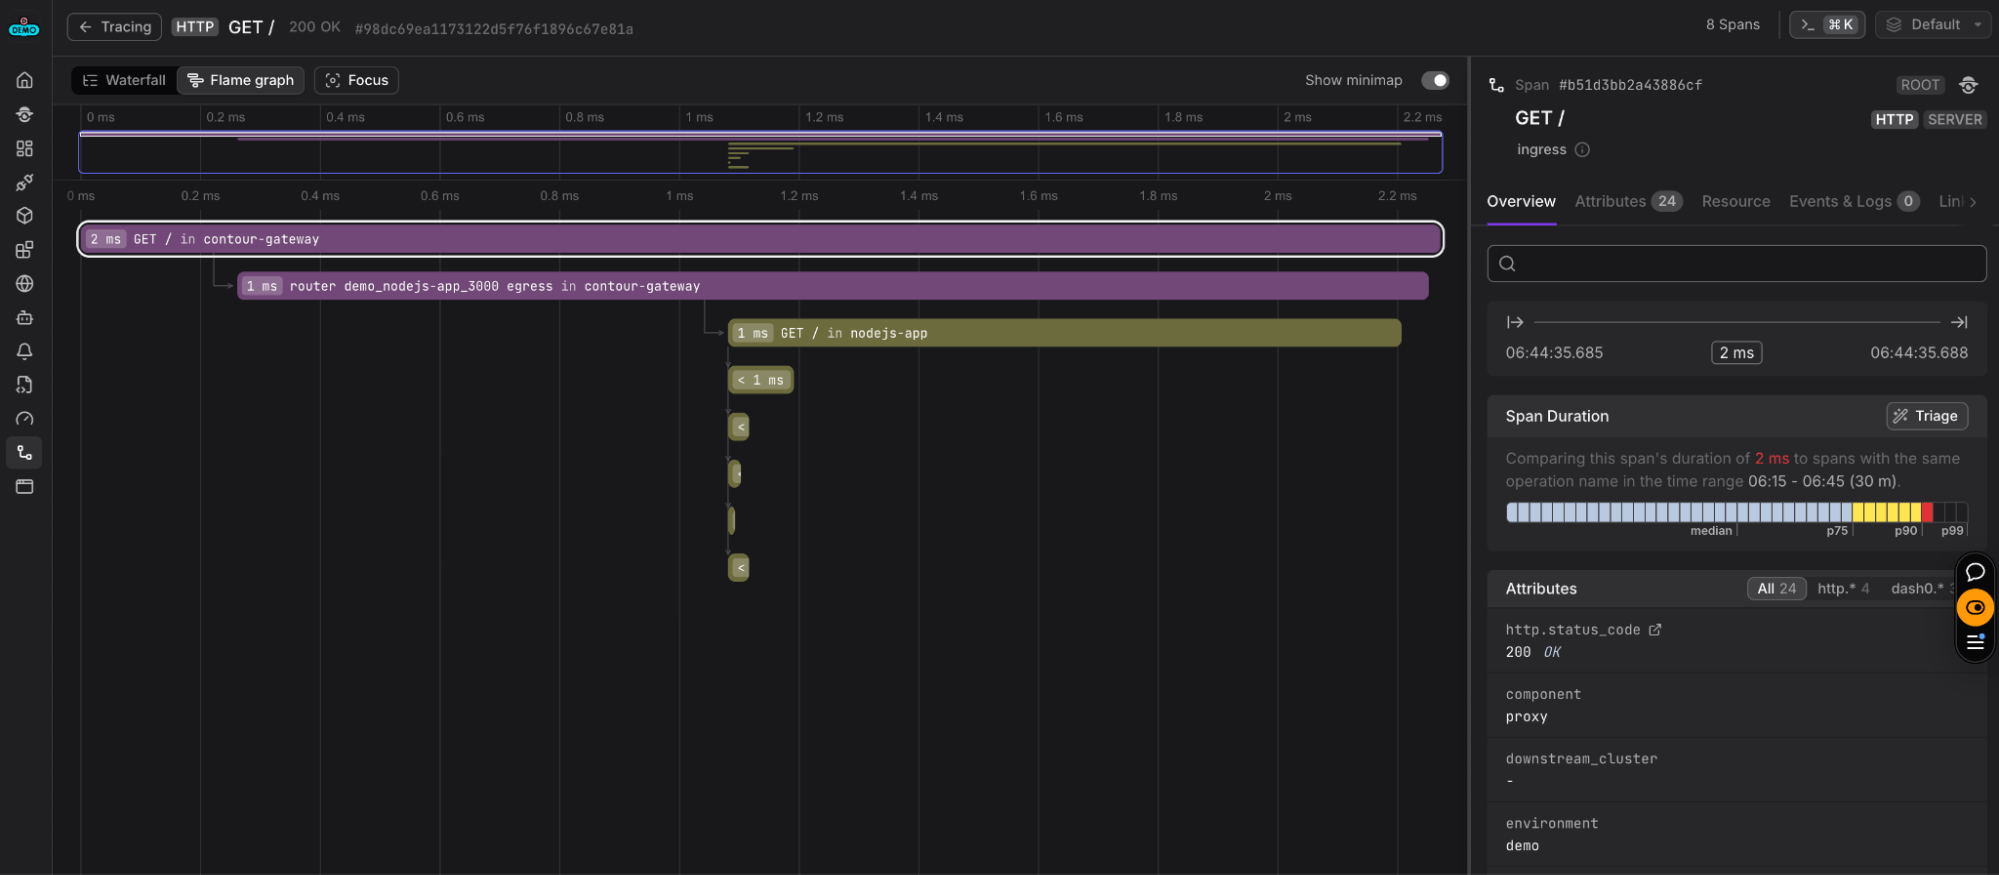This screenshot has width=1999, height=875.
Task: Open the partially visible Links tab
Action: 1950,202
